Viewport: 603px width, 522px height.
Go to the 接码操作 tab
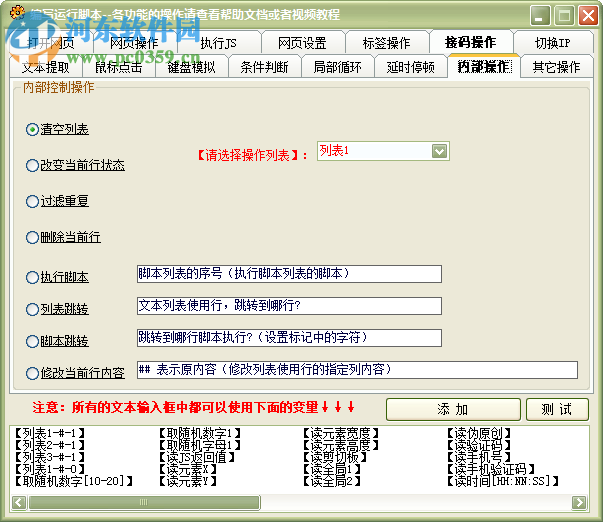[x=471, y=42]
